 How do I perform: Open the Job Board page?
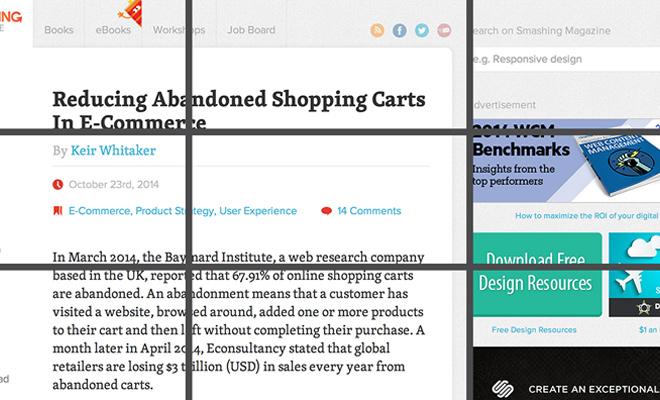coord(251,30)
